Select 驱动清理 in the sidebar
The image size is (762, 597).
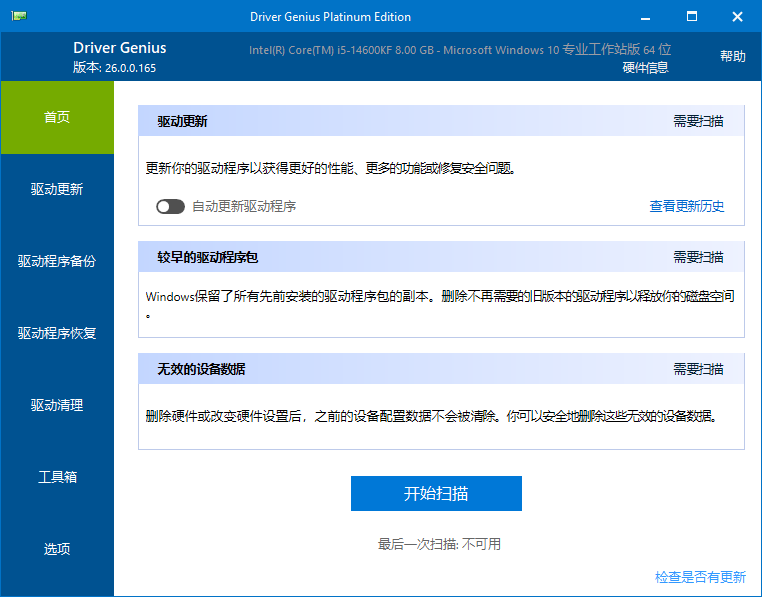point(57,405)
